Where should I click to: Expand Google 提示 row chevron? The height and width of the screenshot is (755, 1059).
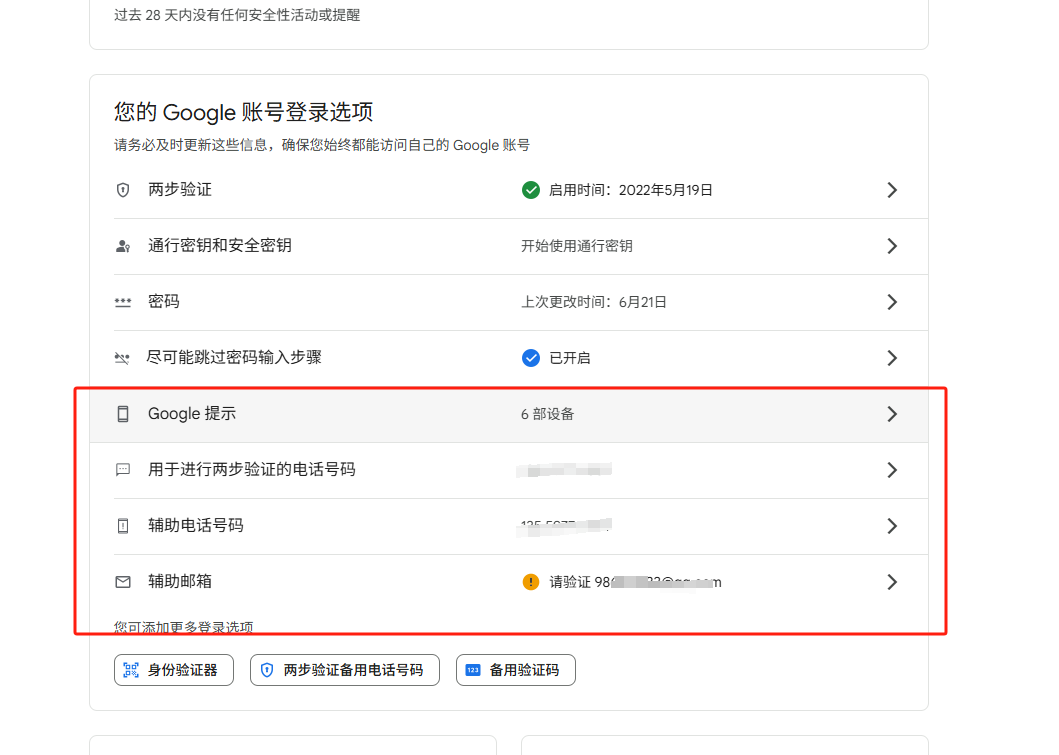(892, 414)
